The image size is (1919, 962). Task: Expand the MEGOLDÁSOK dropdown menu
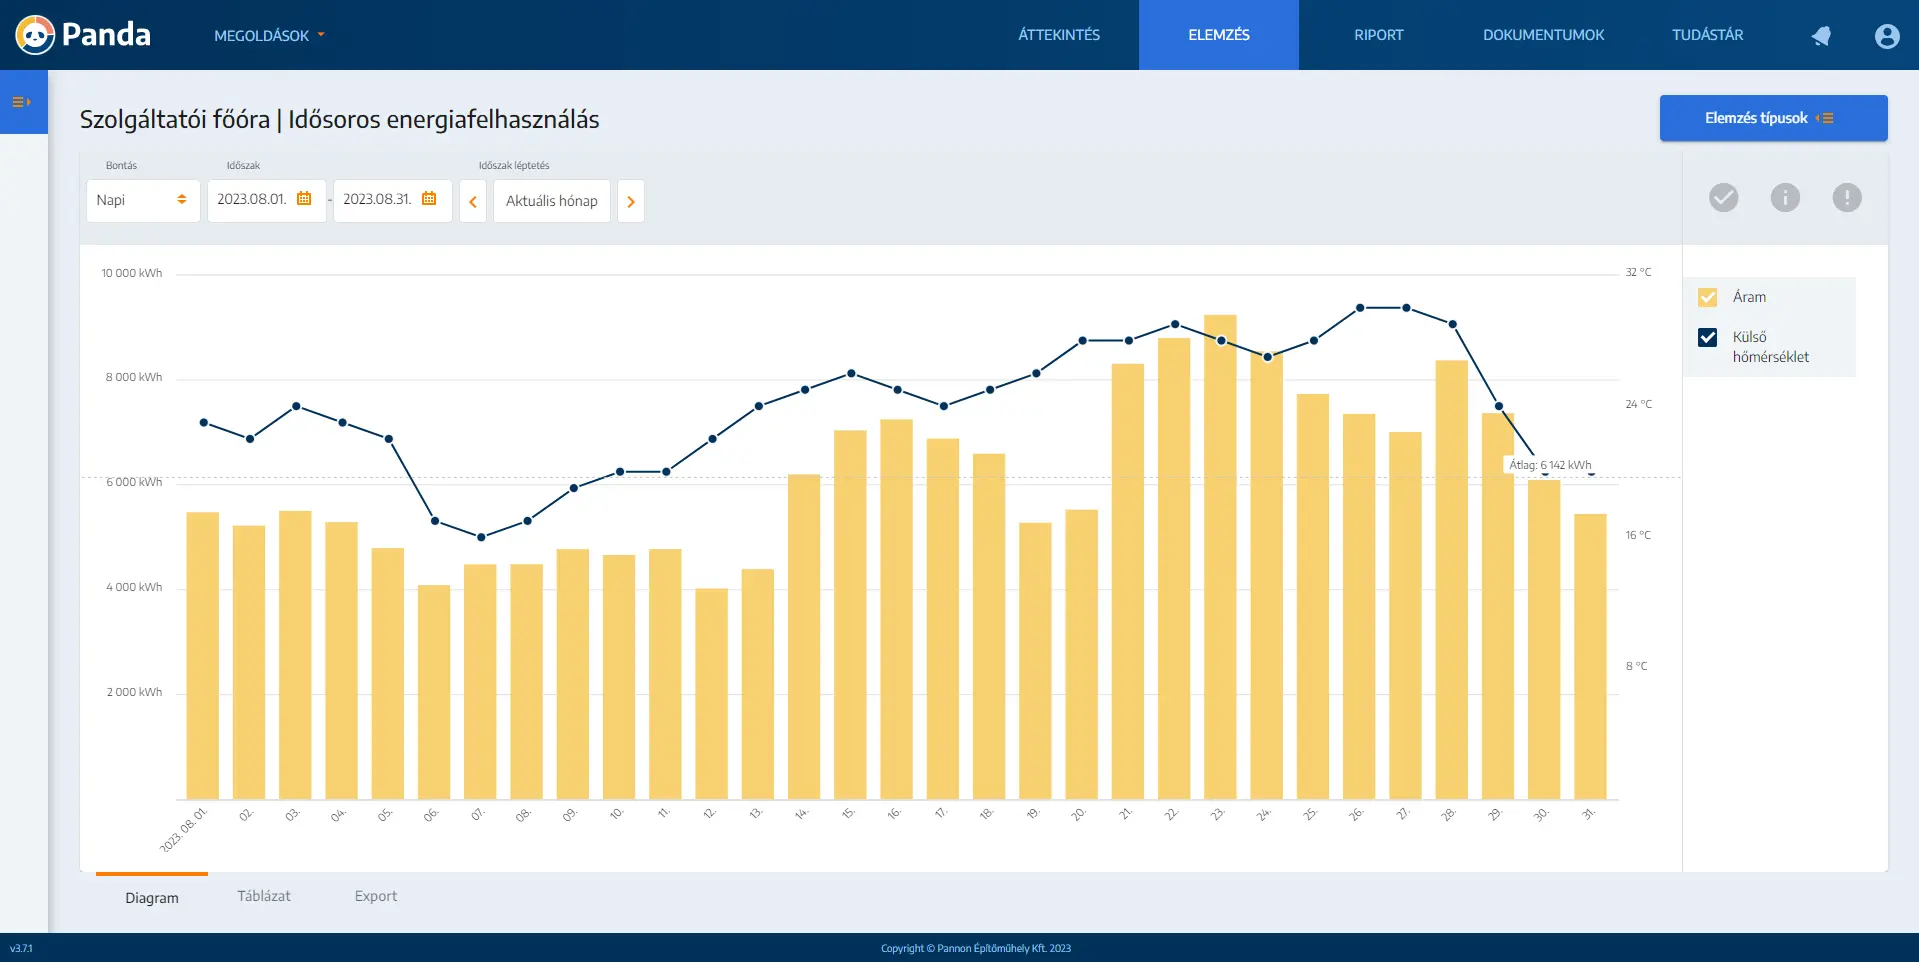point(269,36)
